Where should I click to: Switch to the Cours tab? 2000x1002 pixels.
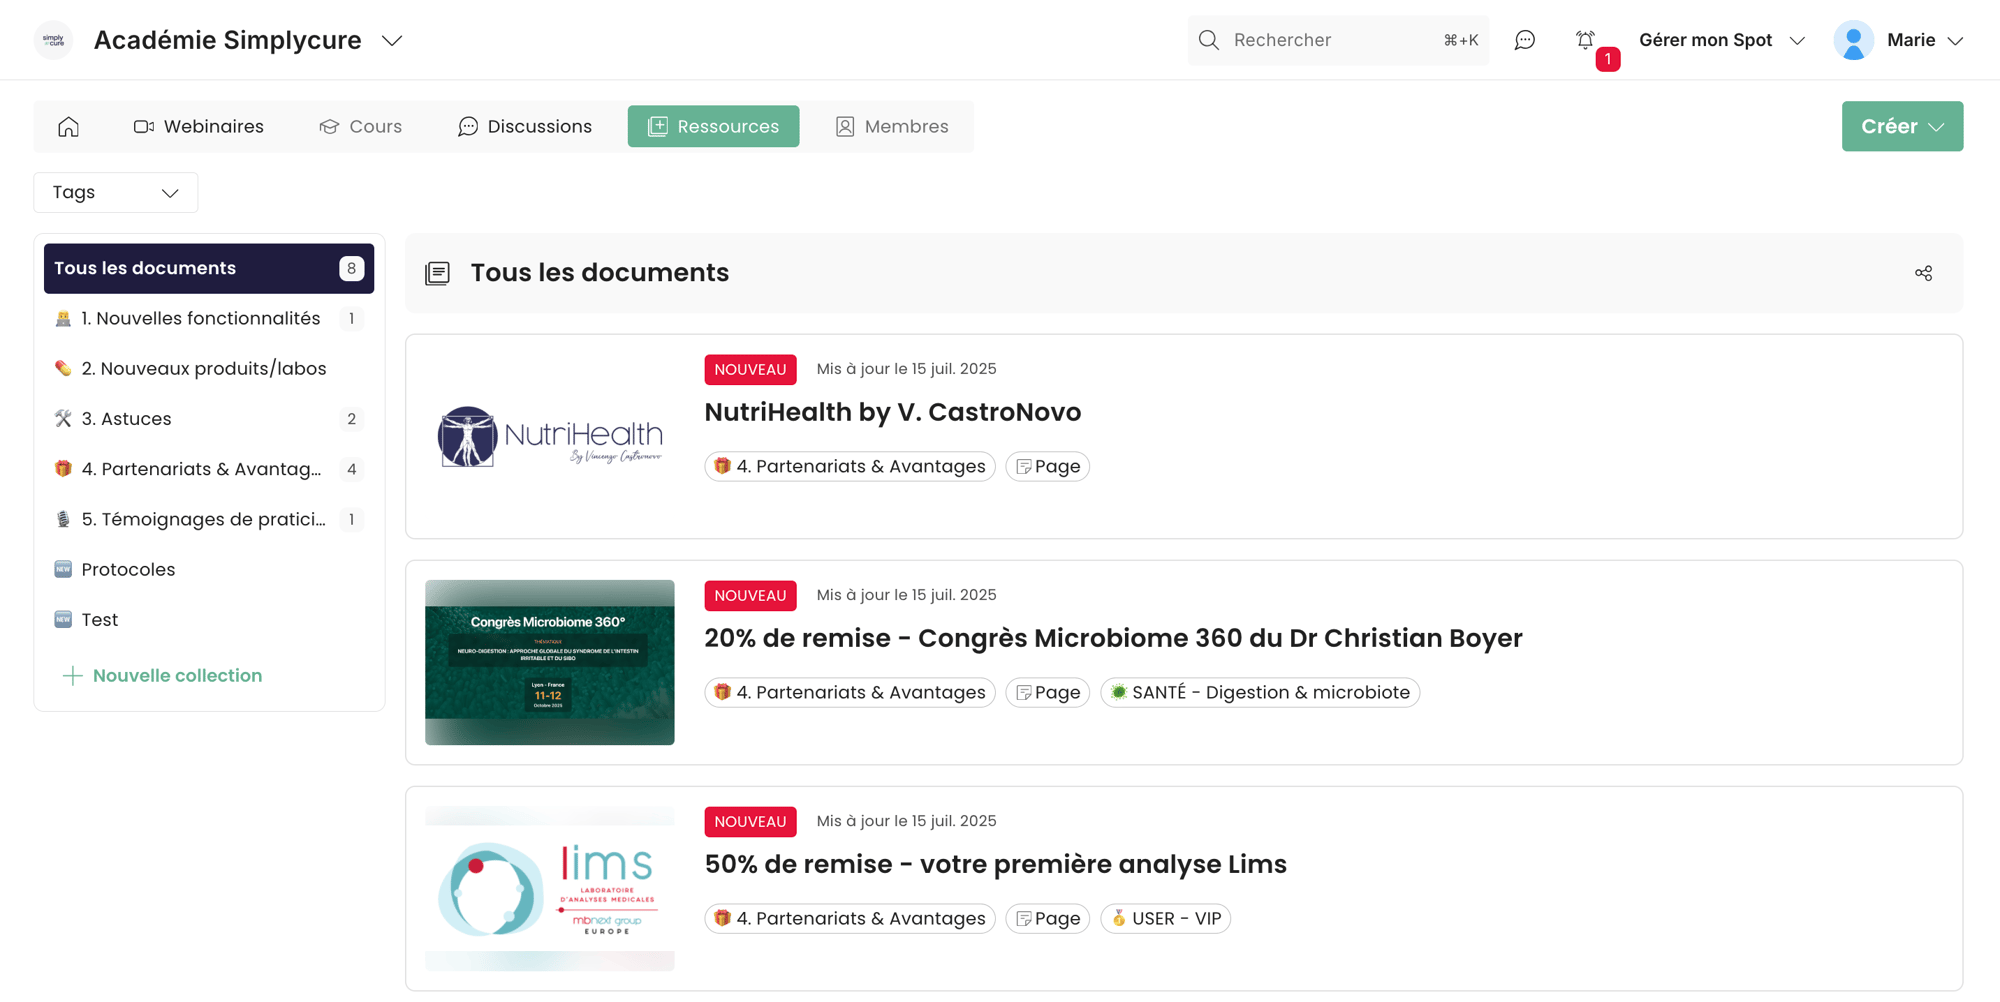[x=361, y=127]
